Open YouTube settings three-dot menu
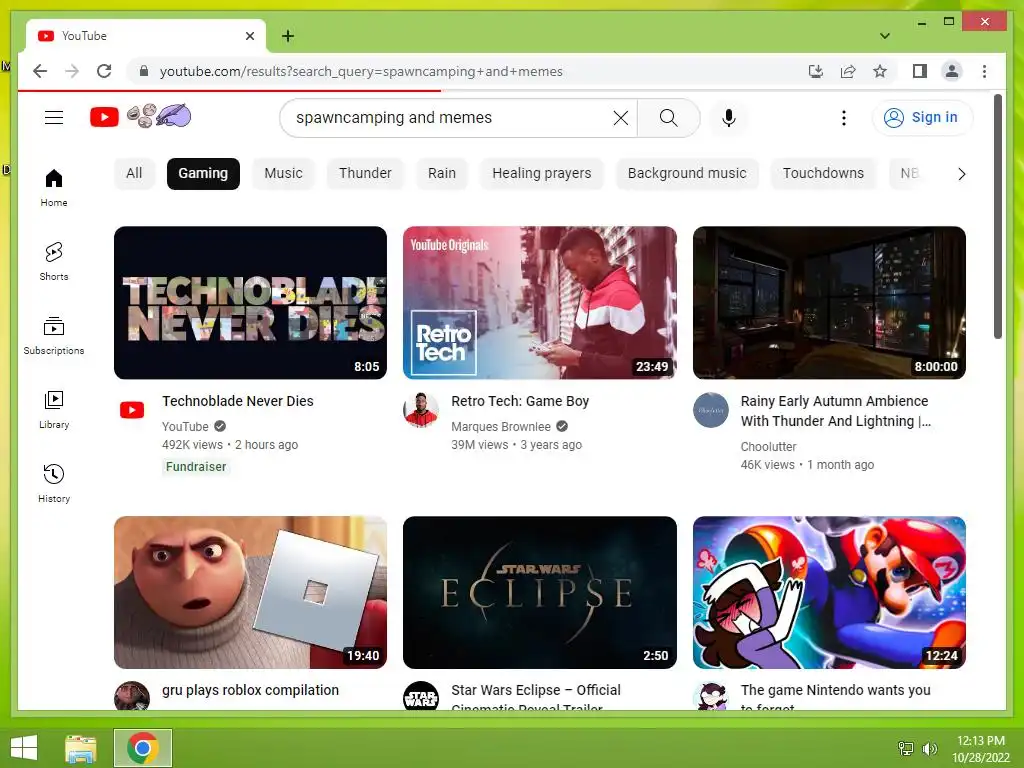Viewport: 1024px width, 768px height. point(844,118)
